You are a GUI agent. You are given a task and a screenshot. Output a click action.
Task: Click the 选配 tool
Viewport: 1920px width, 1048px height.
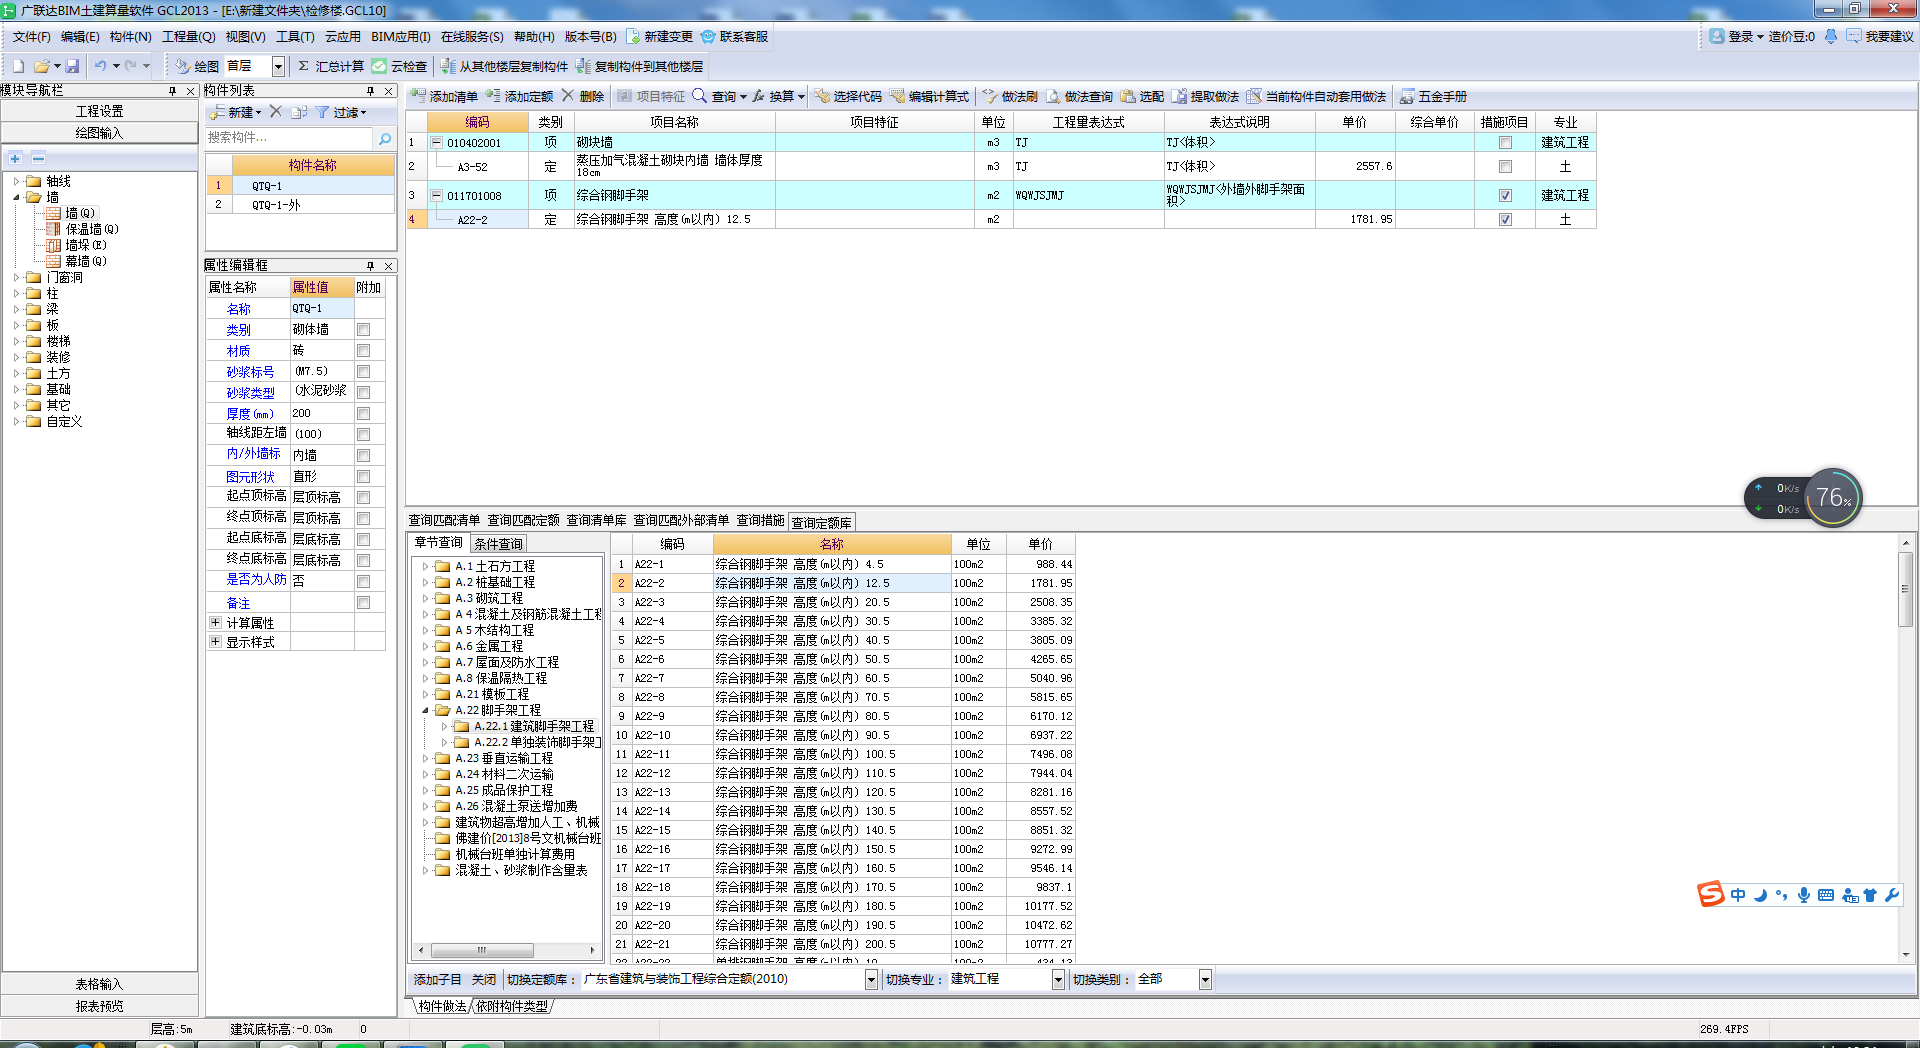pos(1142,96)
